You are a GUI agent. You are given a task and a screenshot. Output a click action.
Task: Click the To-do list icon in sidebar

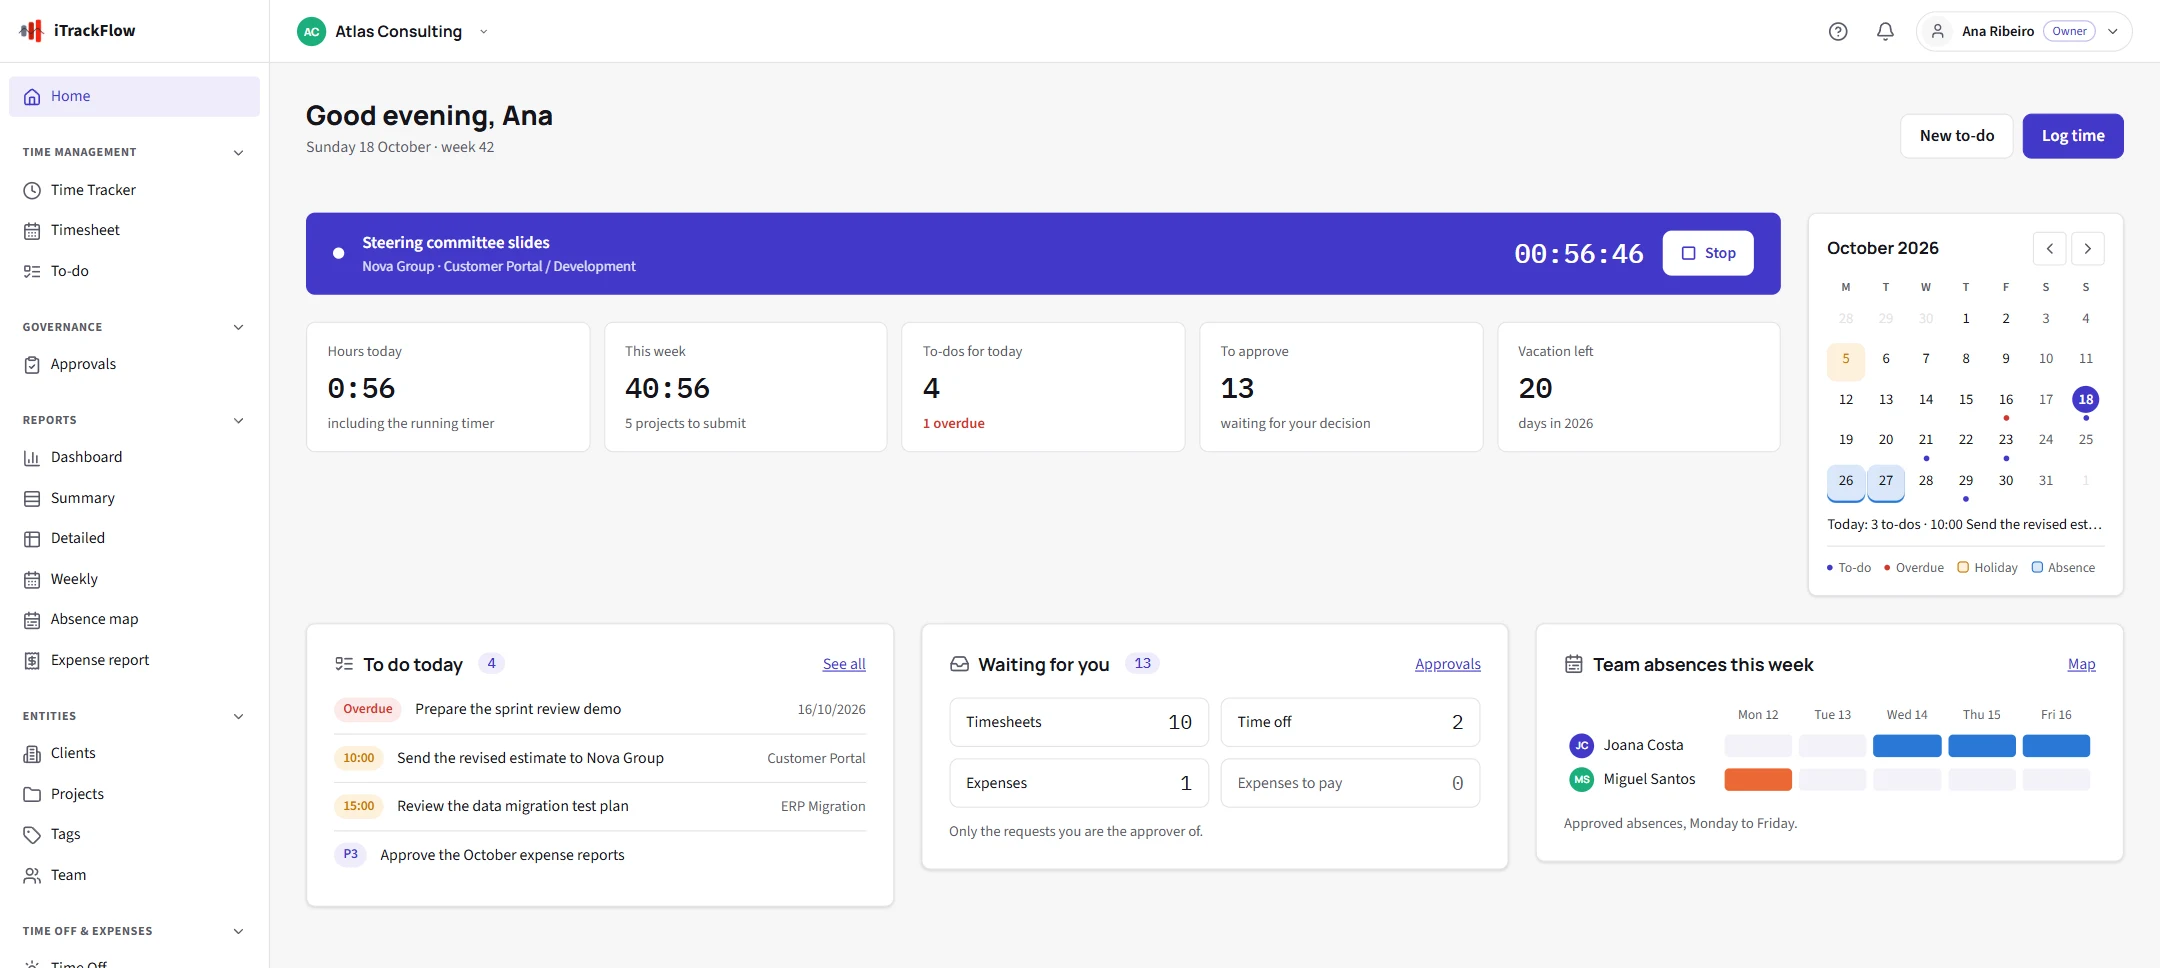coord(32,271)
